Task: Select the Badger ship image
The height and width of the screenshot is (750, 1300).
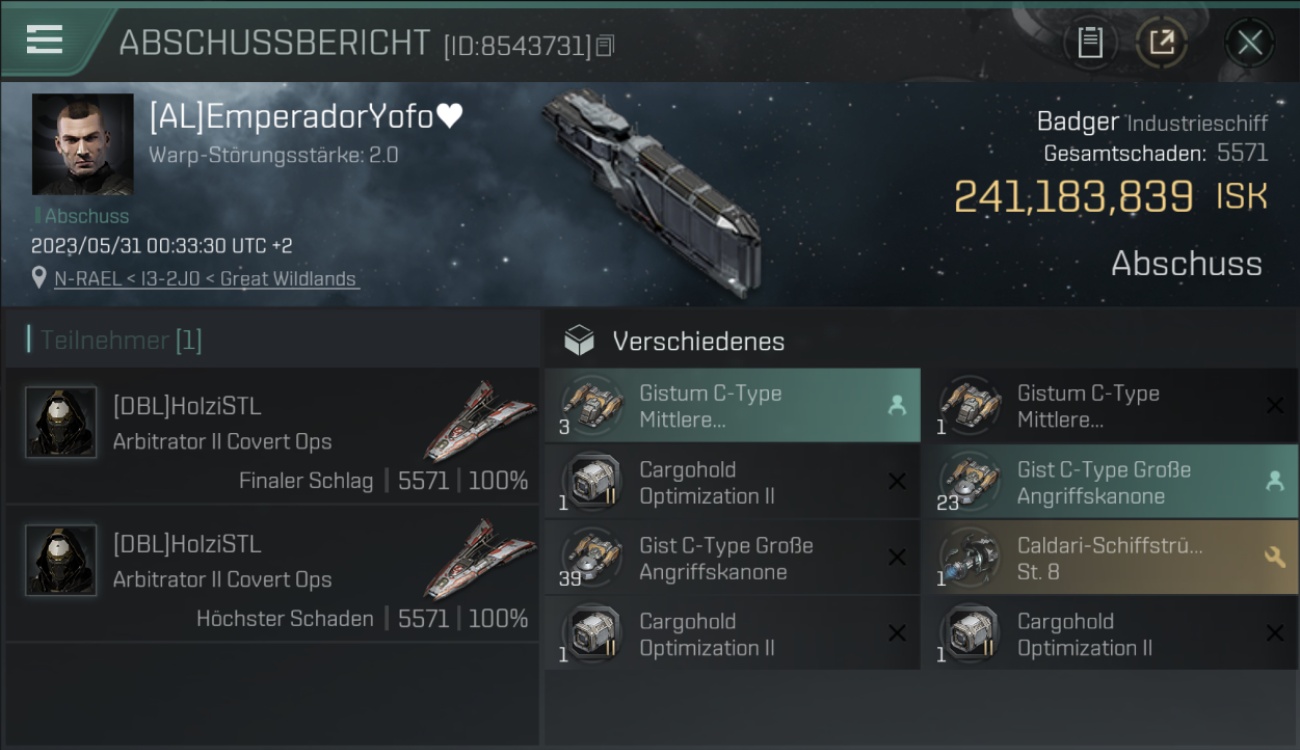Action: (x=652, y=180)
